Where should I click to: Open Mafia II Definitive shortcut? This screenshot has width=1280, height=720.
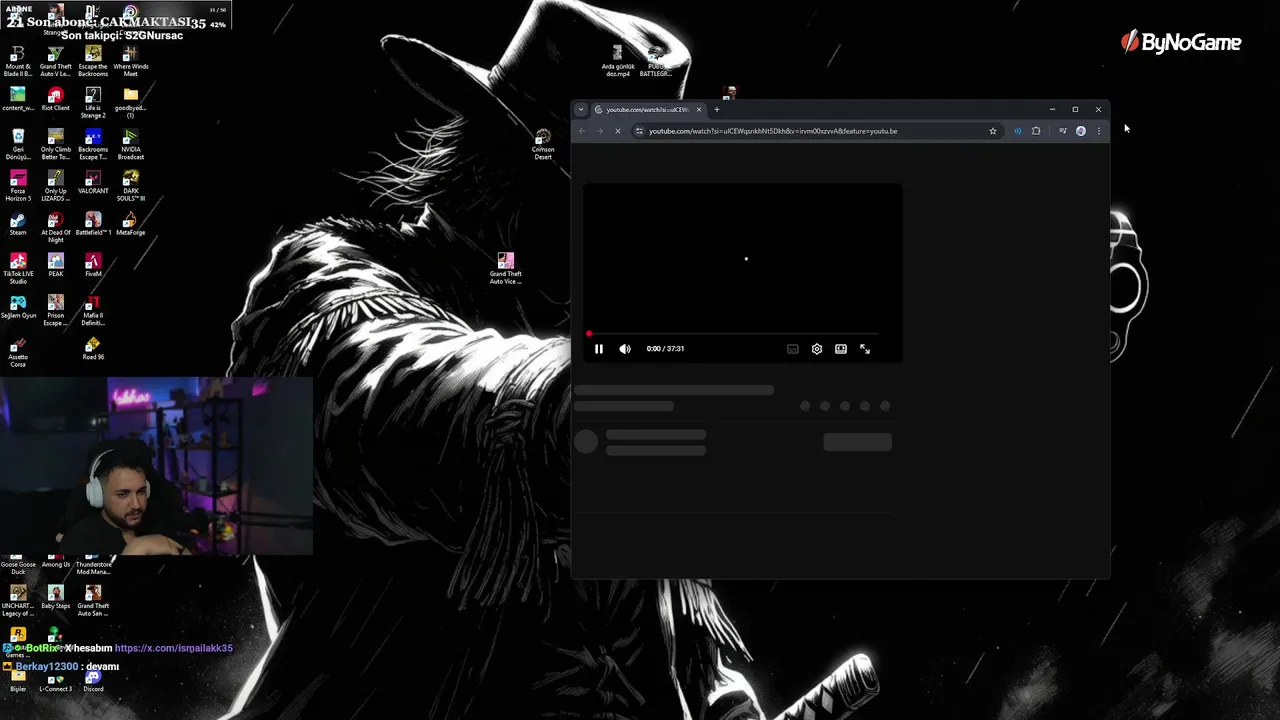coord(93,310)
